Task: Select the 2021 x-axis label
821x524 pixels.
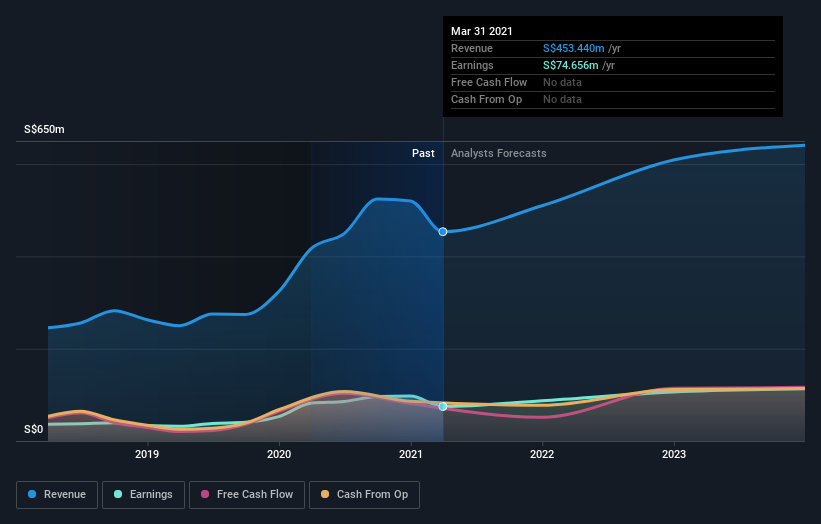Action: pyautogui.click(x=410, y=454)
